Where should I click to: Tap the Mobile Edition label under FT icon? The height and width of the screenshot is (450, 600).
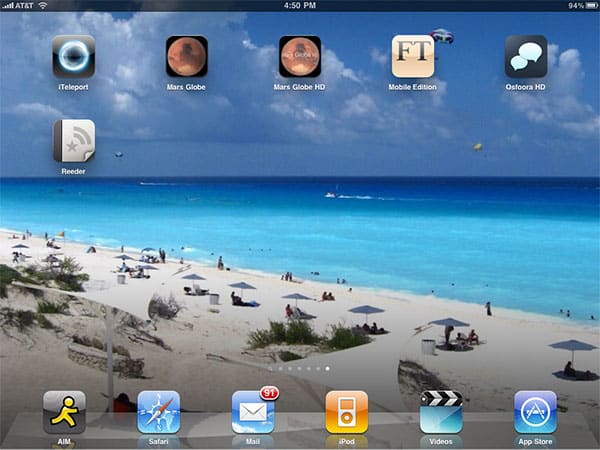[x=413, y=87]
